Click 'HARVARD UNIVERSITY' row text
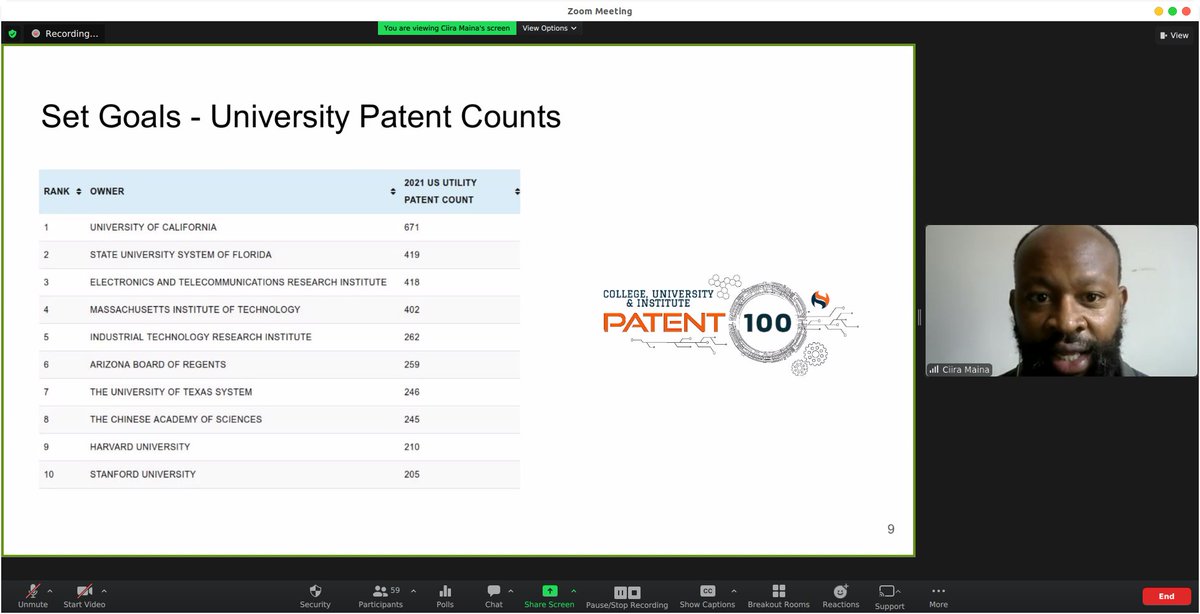 coord(140,447)
